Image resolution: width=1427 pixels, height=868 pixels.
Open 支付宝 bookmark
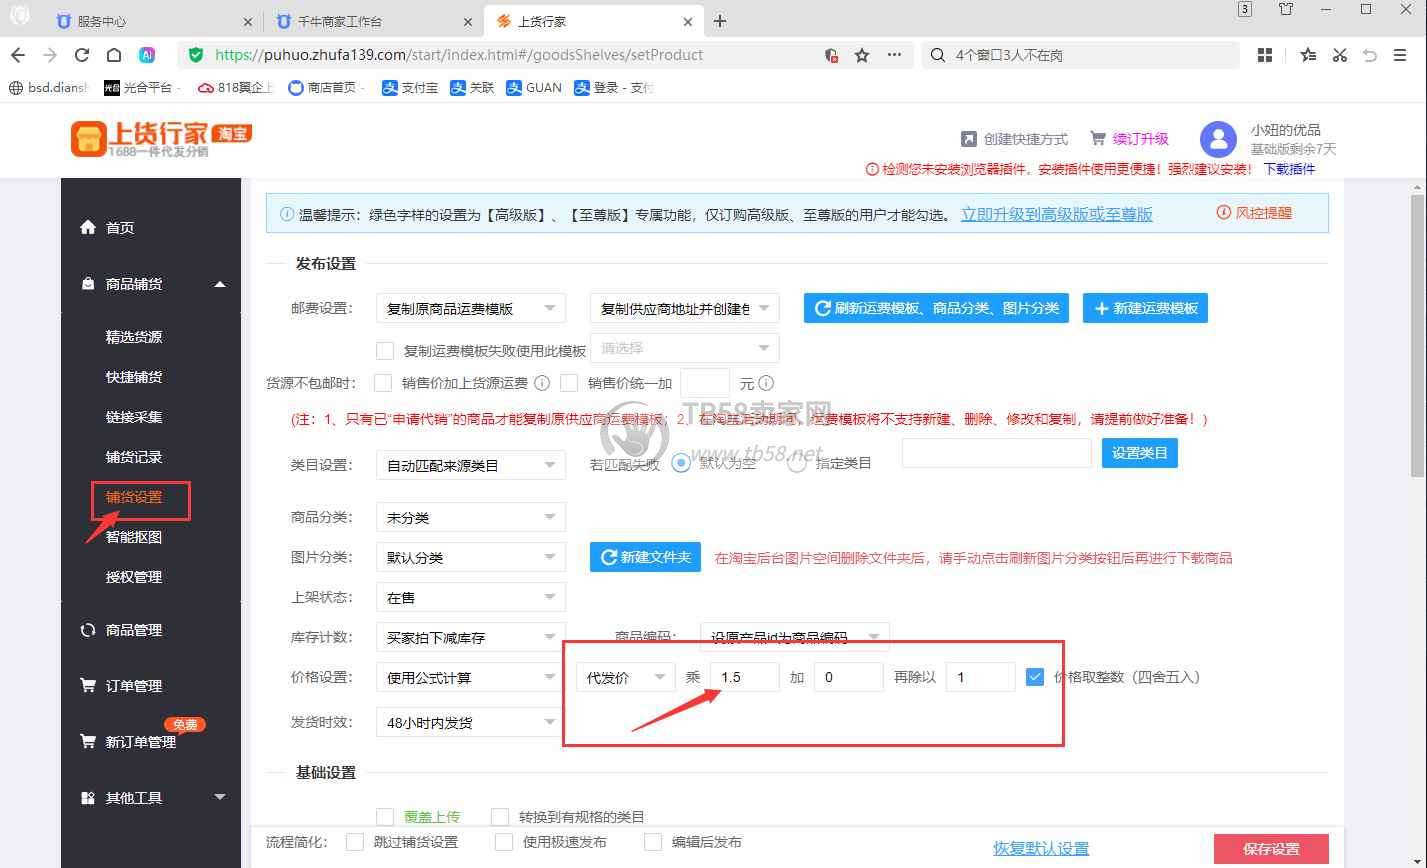point(410,88)
